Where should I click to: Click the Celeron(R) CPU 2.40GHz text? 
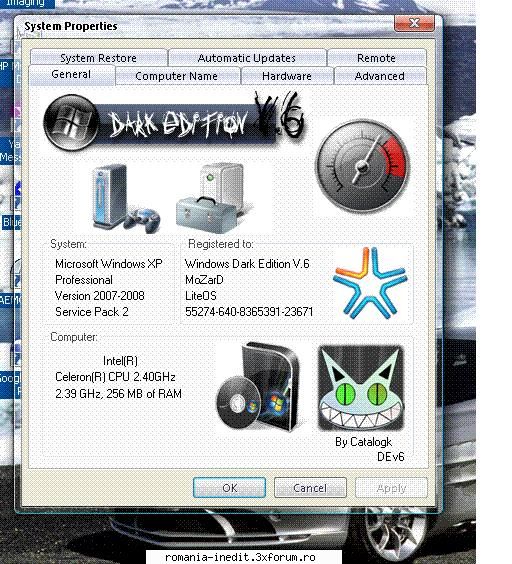coord(115,377)
